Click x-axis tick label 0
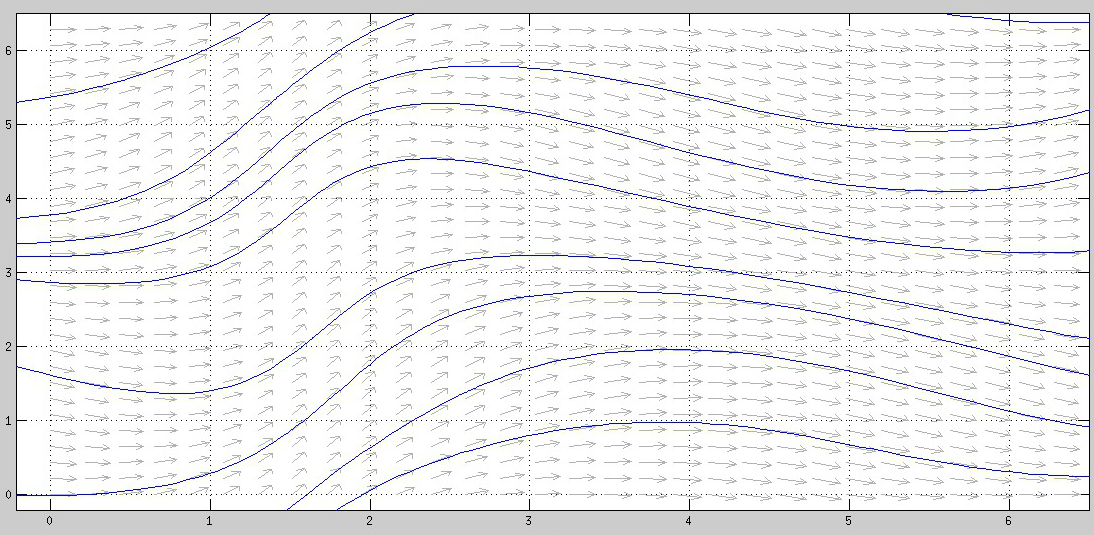Image resolution: width=1094 pixels, height=535 pixels. pos(50,521)
